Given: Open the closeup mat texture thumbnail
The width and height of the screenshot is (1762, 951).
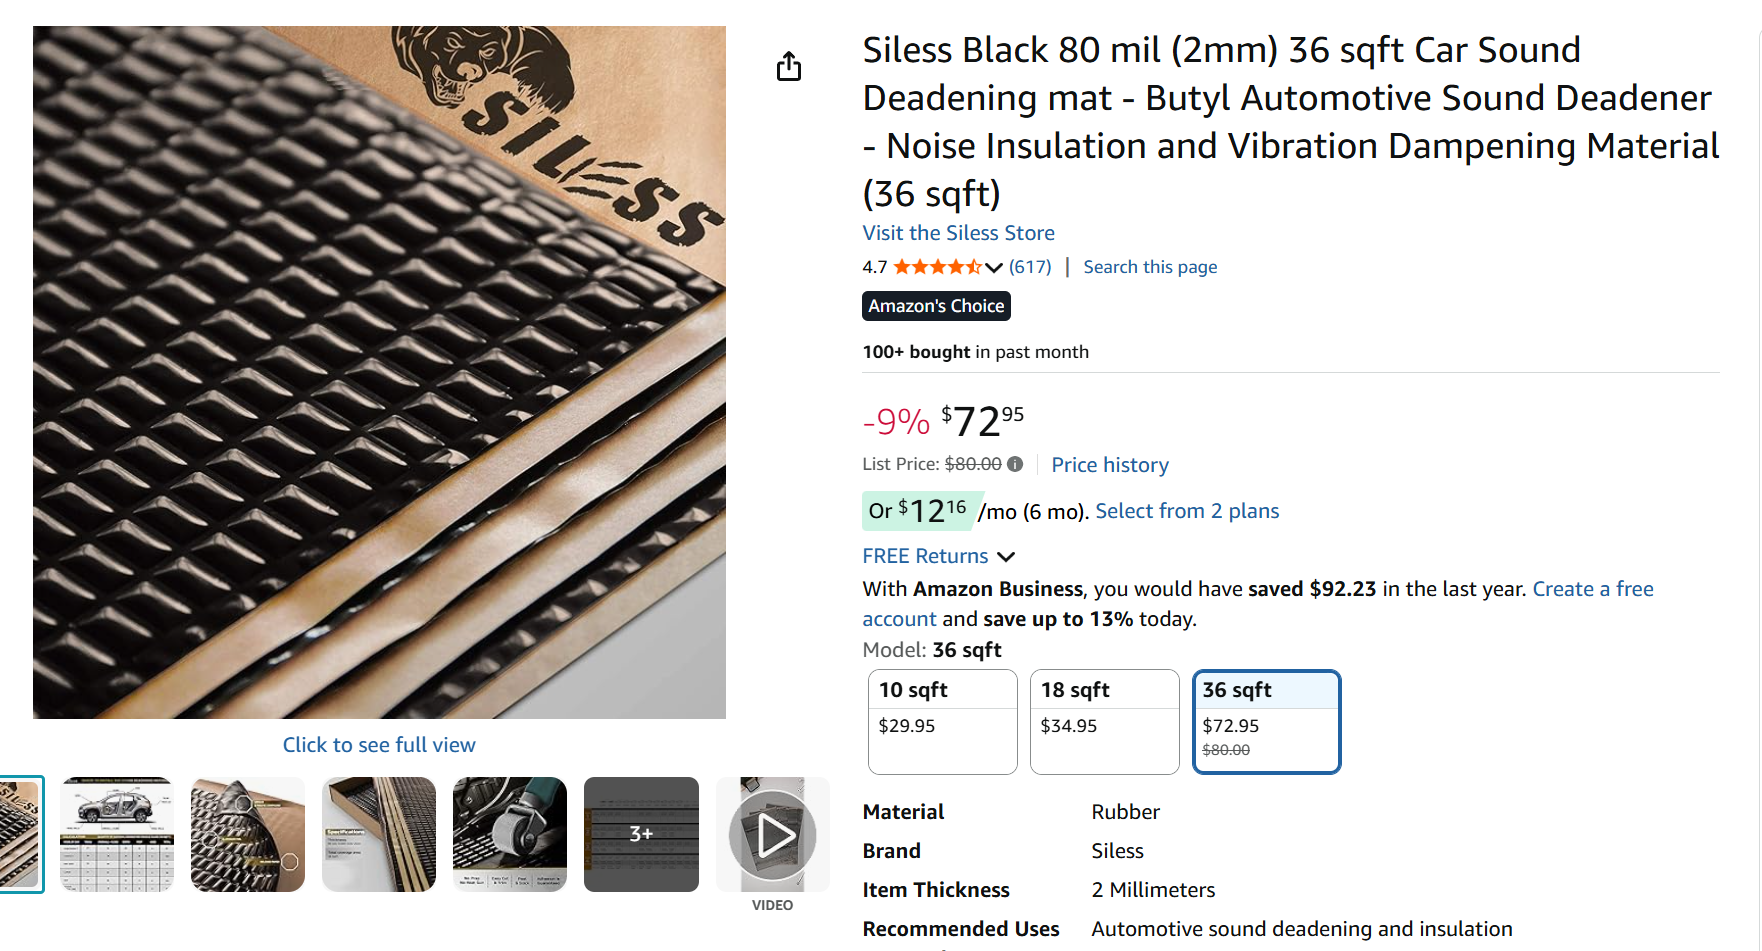Looking at the screenshot, I should 248,835.
